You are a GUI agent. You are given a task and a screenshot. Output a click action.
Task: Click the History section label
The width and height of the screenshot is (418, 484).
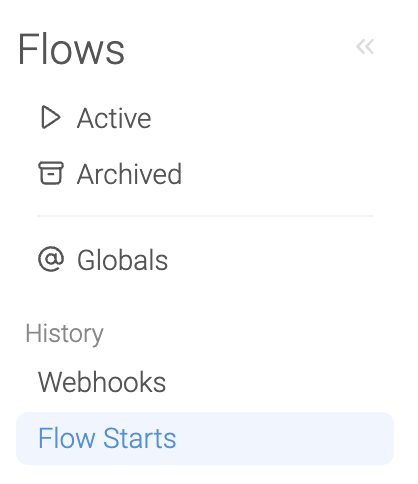65,334
